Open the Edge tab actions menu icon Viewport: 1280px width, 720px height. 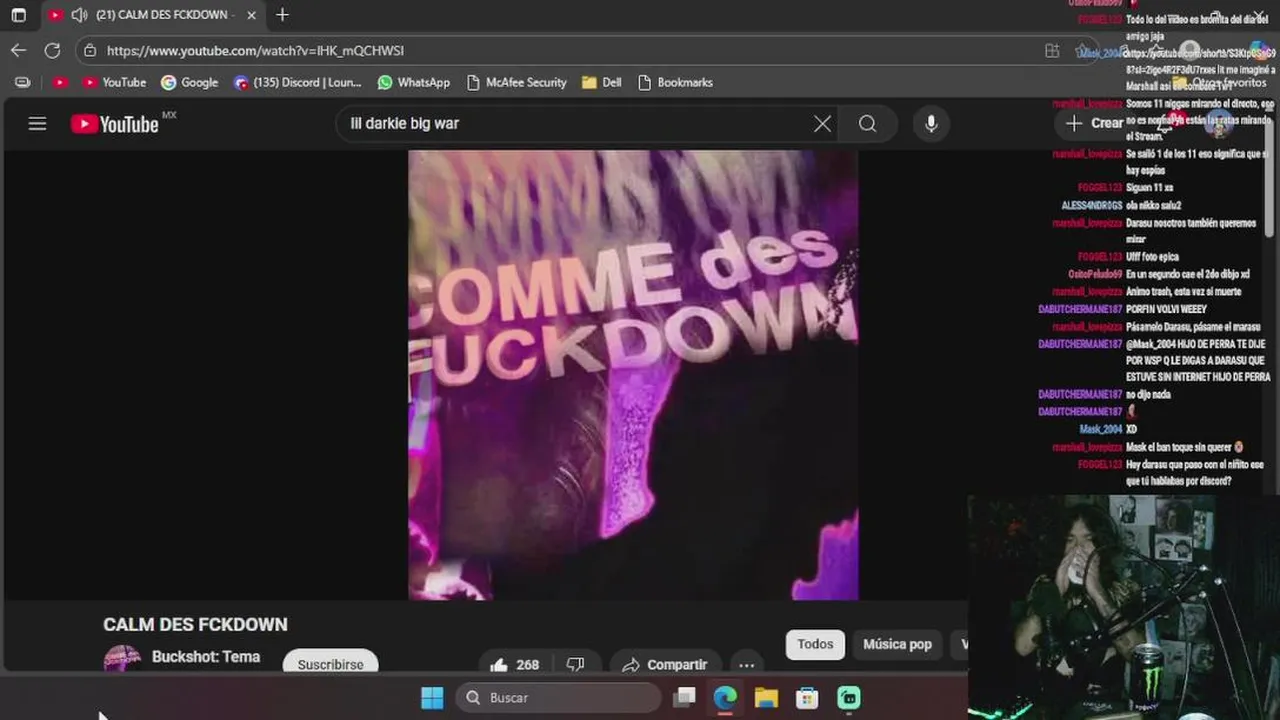click(18, 15)
